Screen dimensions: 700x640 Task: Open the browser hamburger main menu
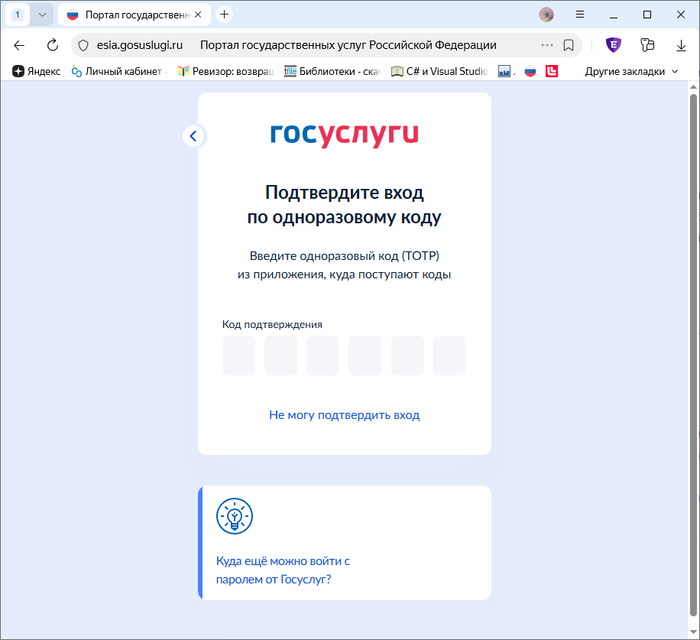pos(580,14)
